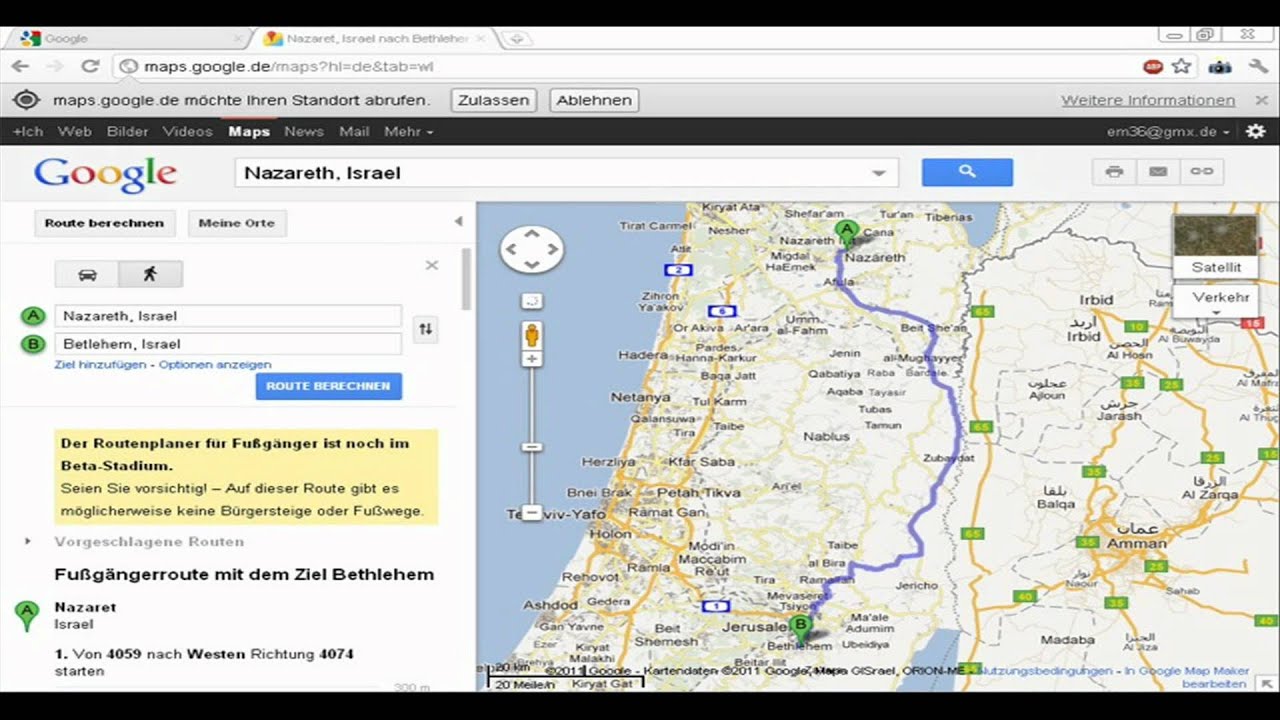Pan the map down with the arrow control

point(532,265)
